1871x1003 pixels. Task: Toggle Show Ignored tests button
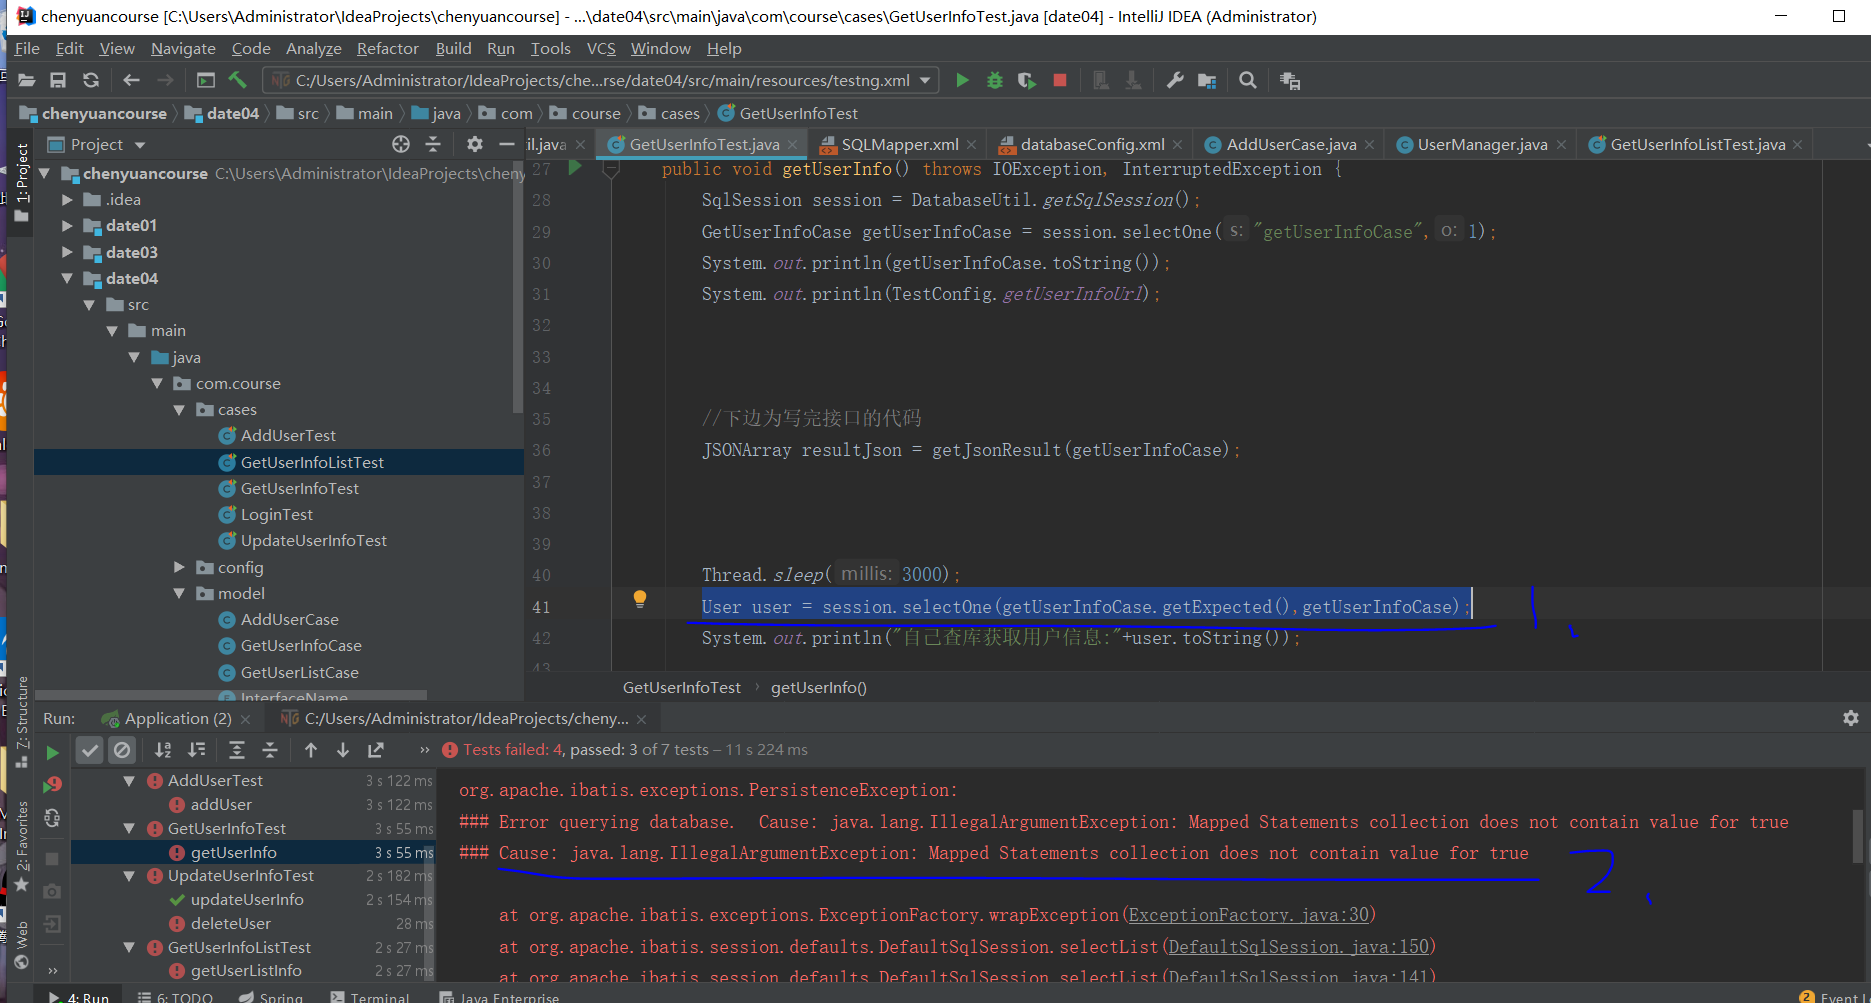point(122,750)
